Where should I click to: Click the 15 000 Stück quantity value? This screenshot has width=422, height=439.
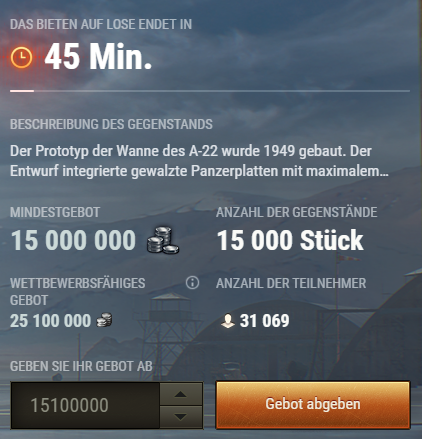click(290, 240)
